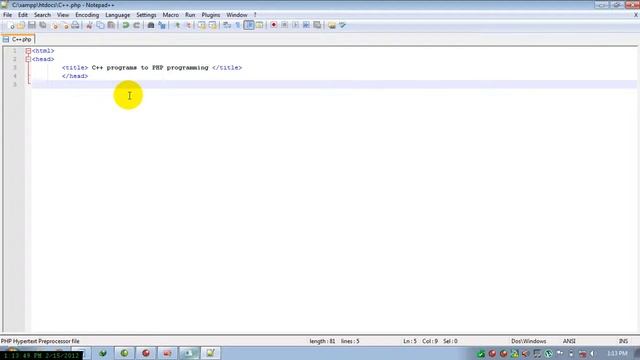
Task: Click the Save Recorded Macro icon
Action: pyautogui.click(x=317, y=25)
